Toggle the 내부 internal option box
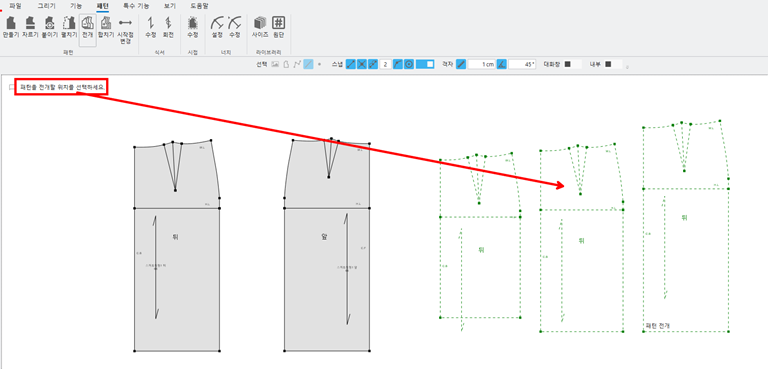Viewport: 768px width, 369px height. pos(608,64)
